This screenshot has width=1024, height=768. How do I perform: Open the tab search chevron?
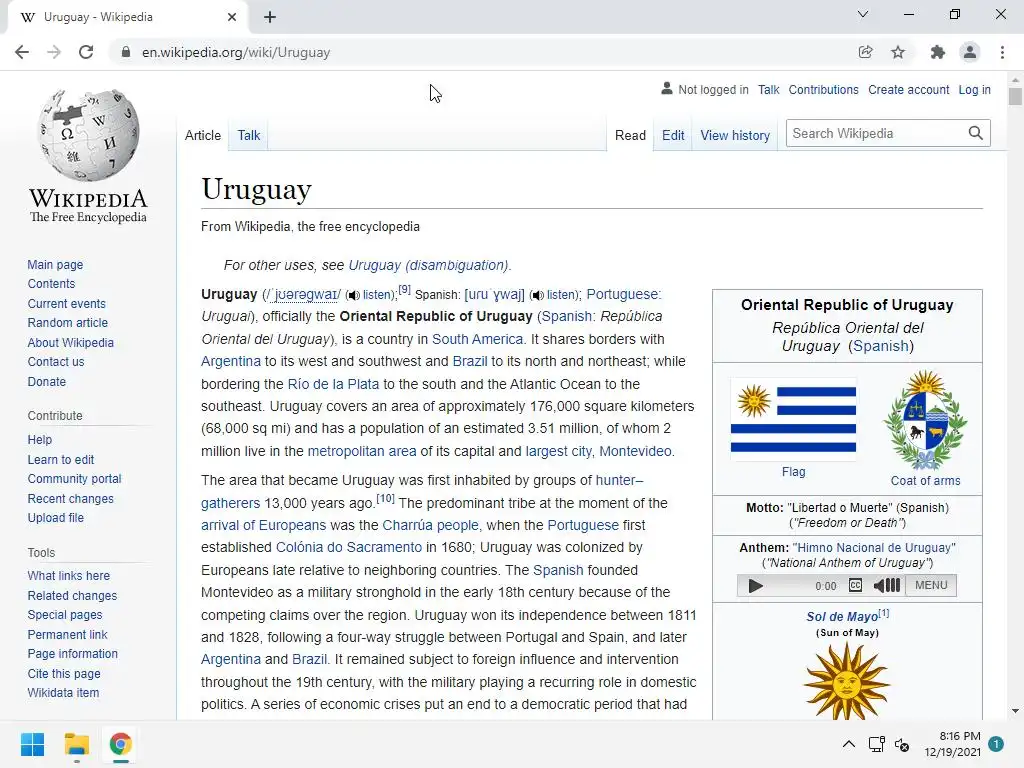click(x=863, y=14)
